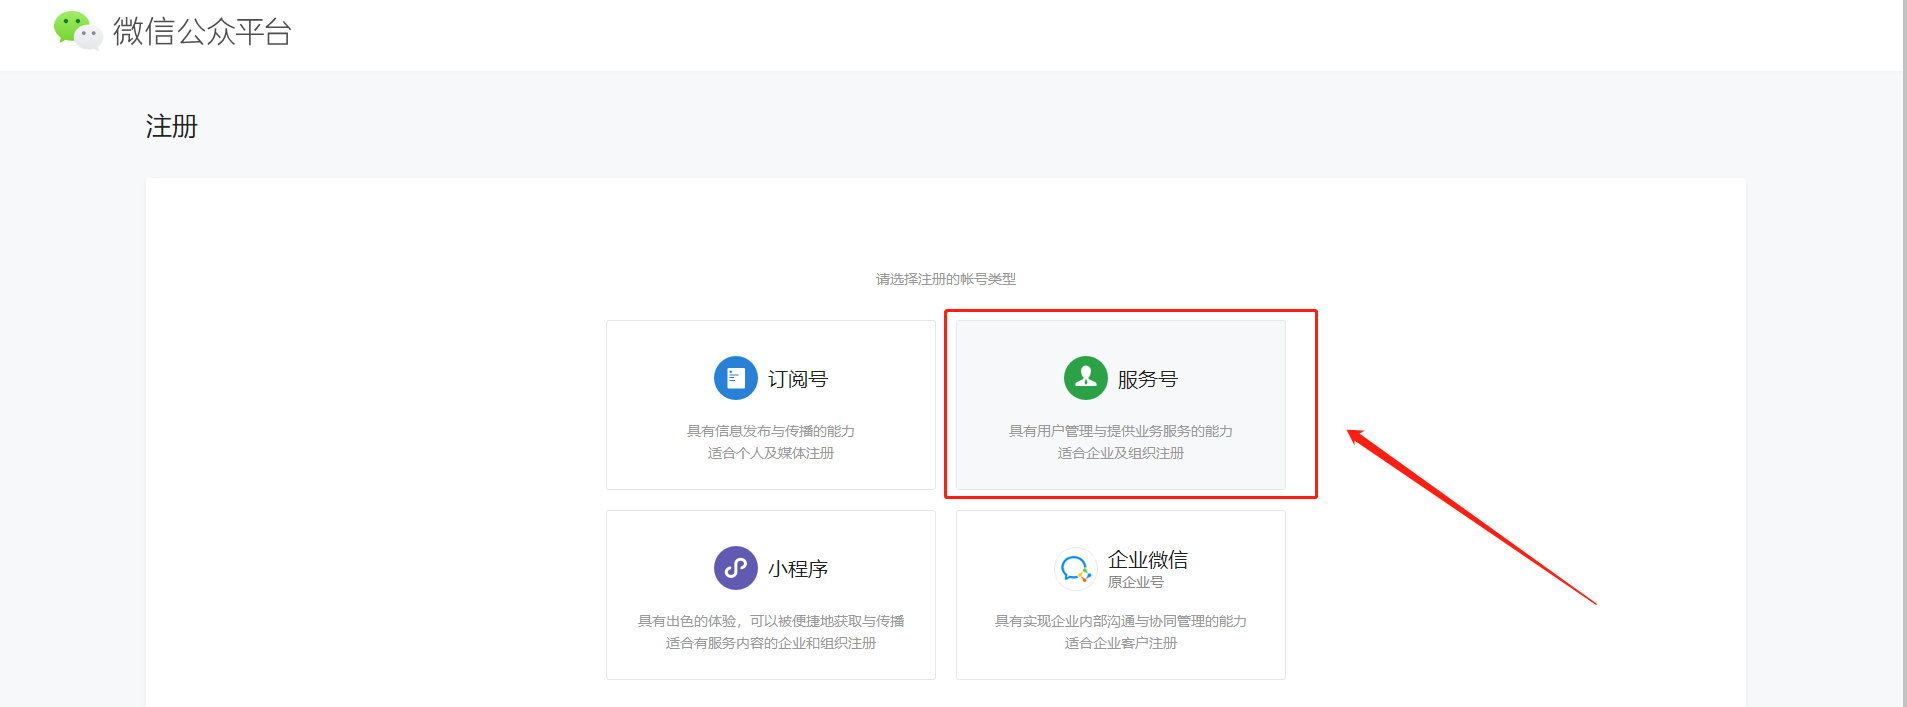This screenshot has width=1907, height=707.
Task: Choose the 服务号 title text
Action: (1148, 379)
